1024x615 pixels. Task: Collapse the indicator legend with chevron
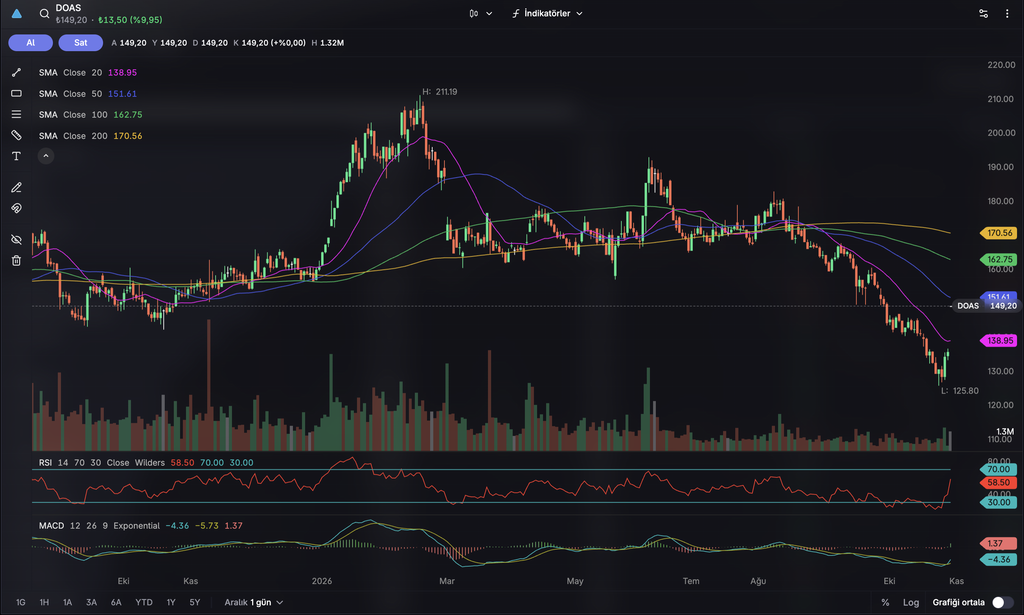point(46,156)
